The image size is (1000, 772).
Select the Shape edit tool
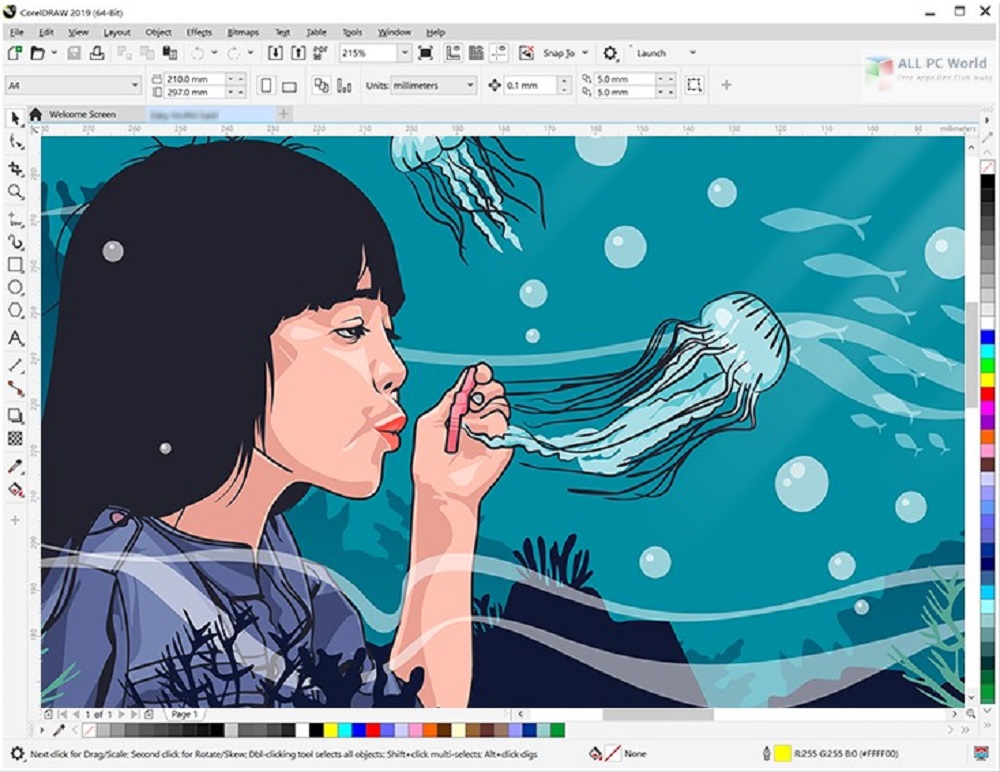click(x=15, y=142)
